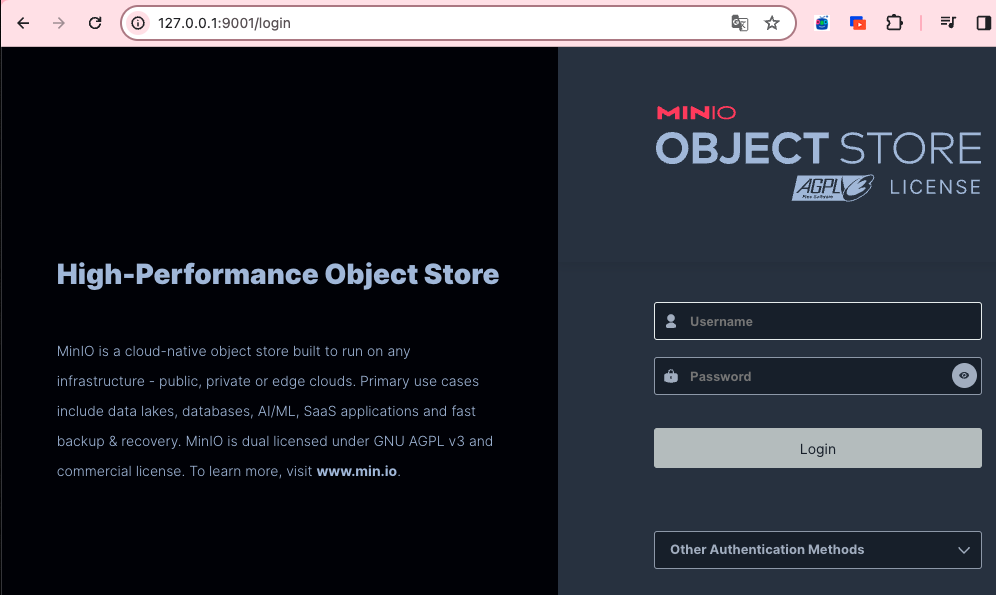Click the user silhouette icon in Username field
Image resolution: width=996 pixels, height=595 pixels.
(x=671, y=321)
